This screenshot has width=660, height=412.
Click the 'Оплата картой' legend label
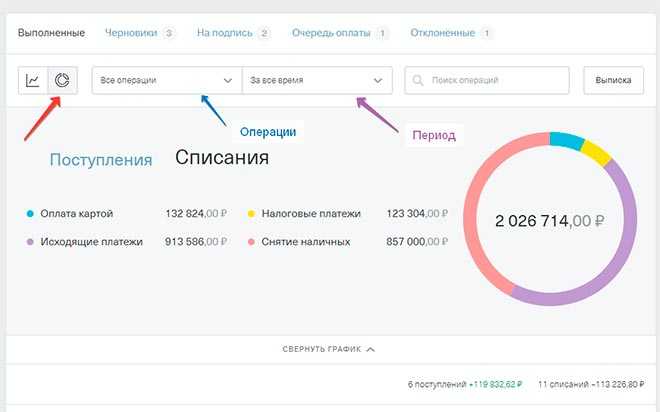(77, 214)
